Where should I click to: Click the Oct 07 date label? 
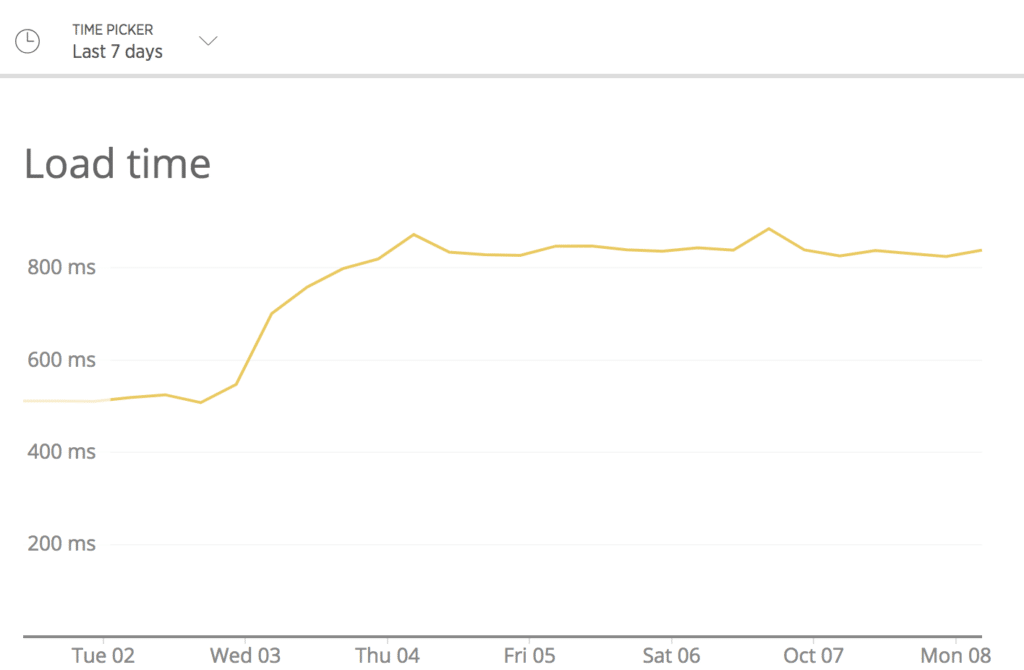pyautogui.click(x=813, y=655)
